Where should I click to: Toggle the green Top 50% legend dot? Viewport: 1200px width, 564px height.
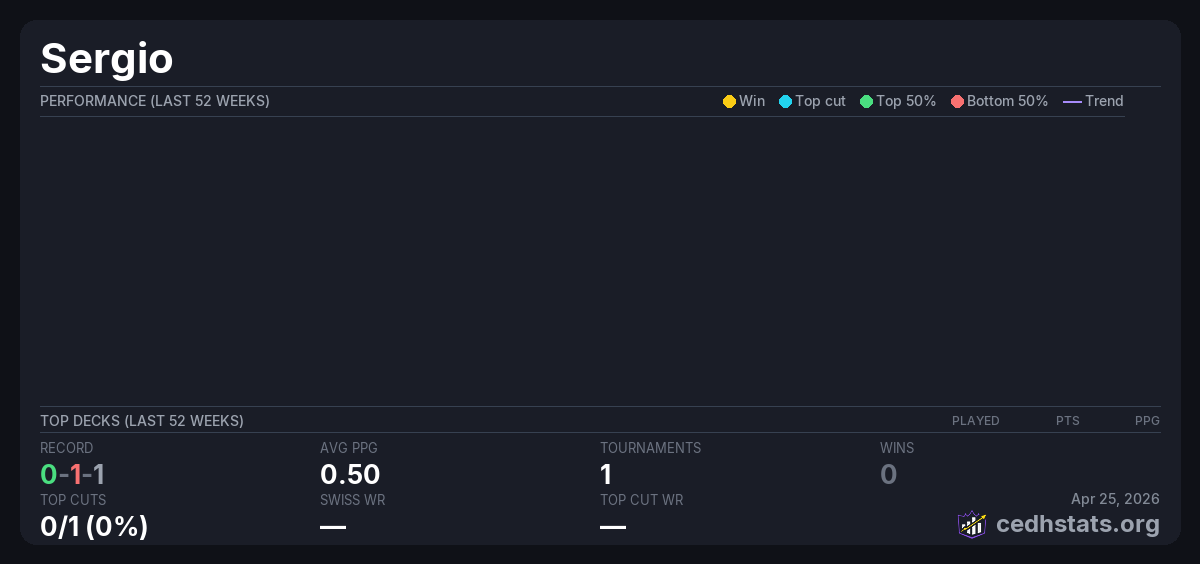866,101
